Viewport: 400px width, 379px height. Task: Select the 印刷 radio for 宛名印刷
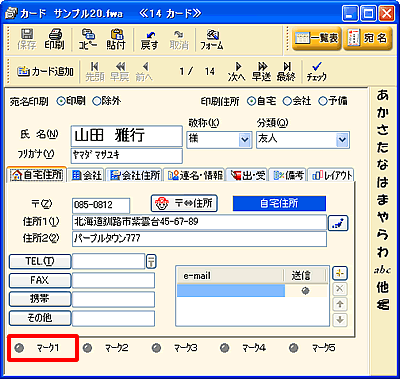[x=60, y=101]
